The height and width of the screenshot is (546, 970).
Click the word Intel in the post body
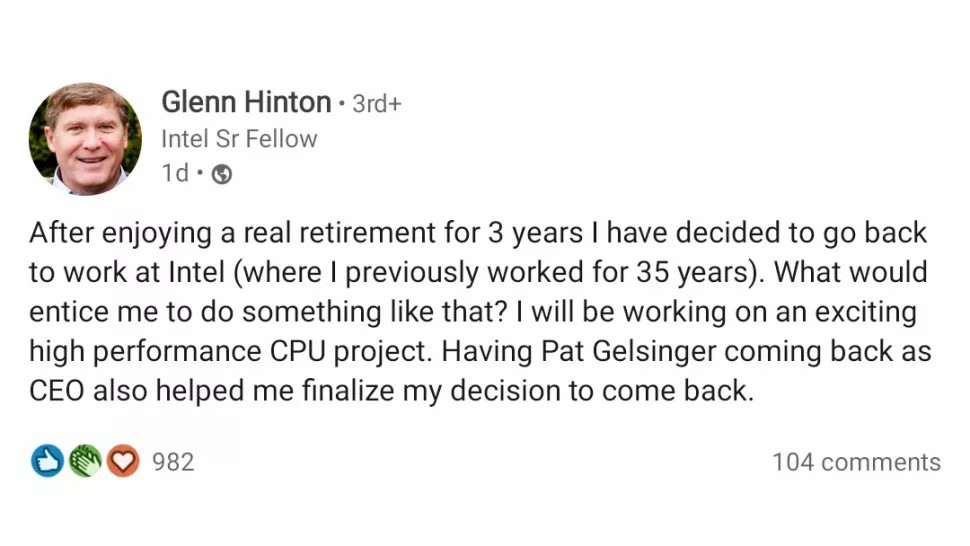pos(196,272)
